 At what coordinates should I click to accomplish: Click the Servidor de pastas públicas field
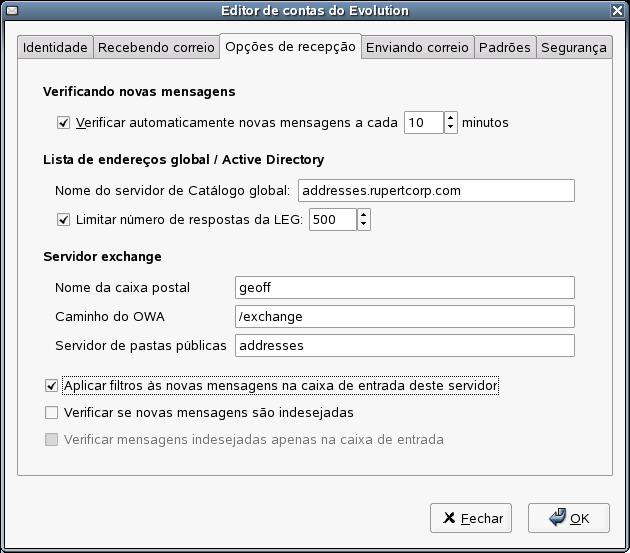(405, 345)
